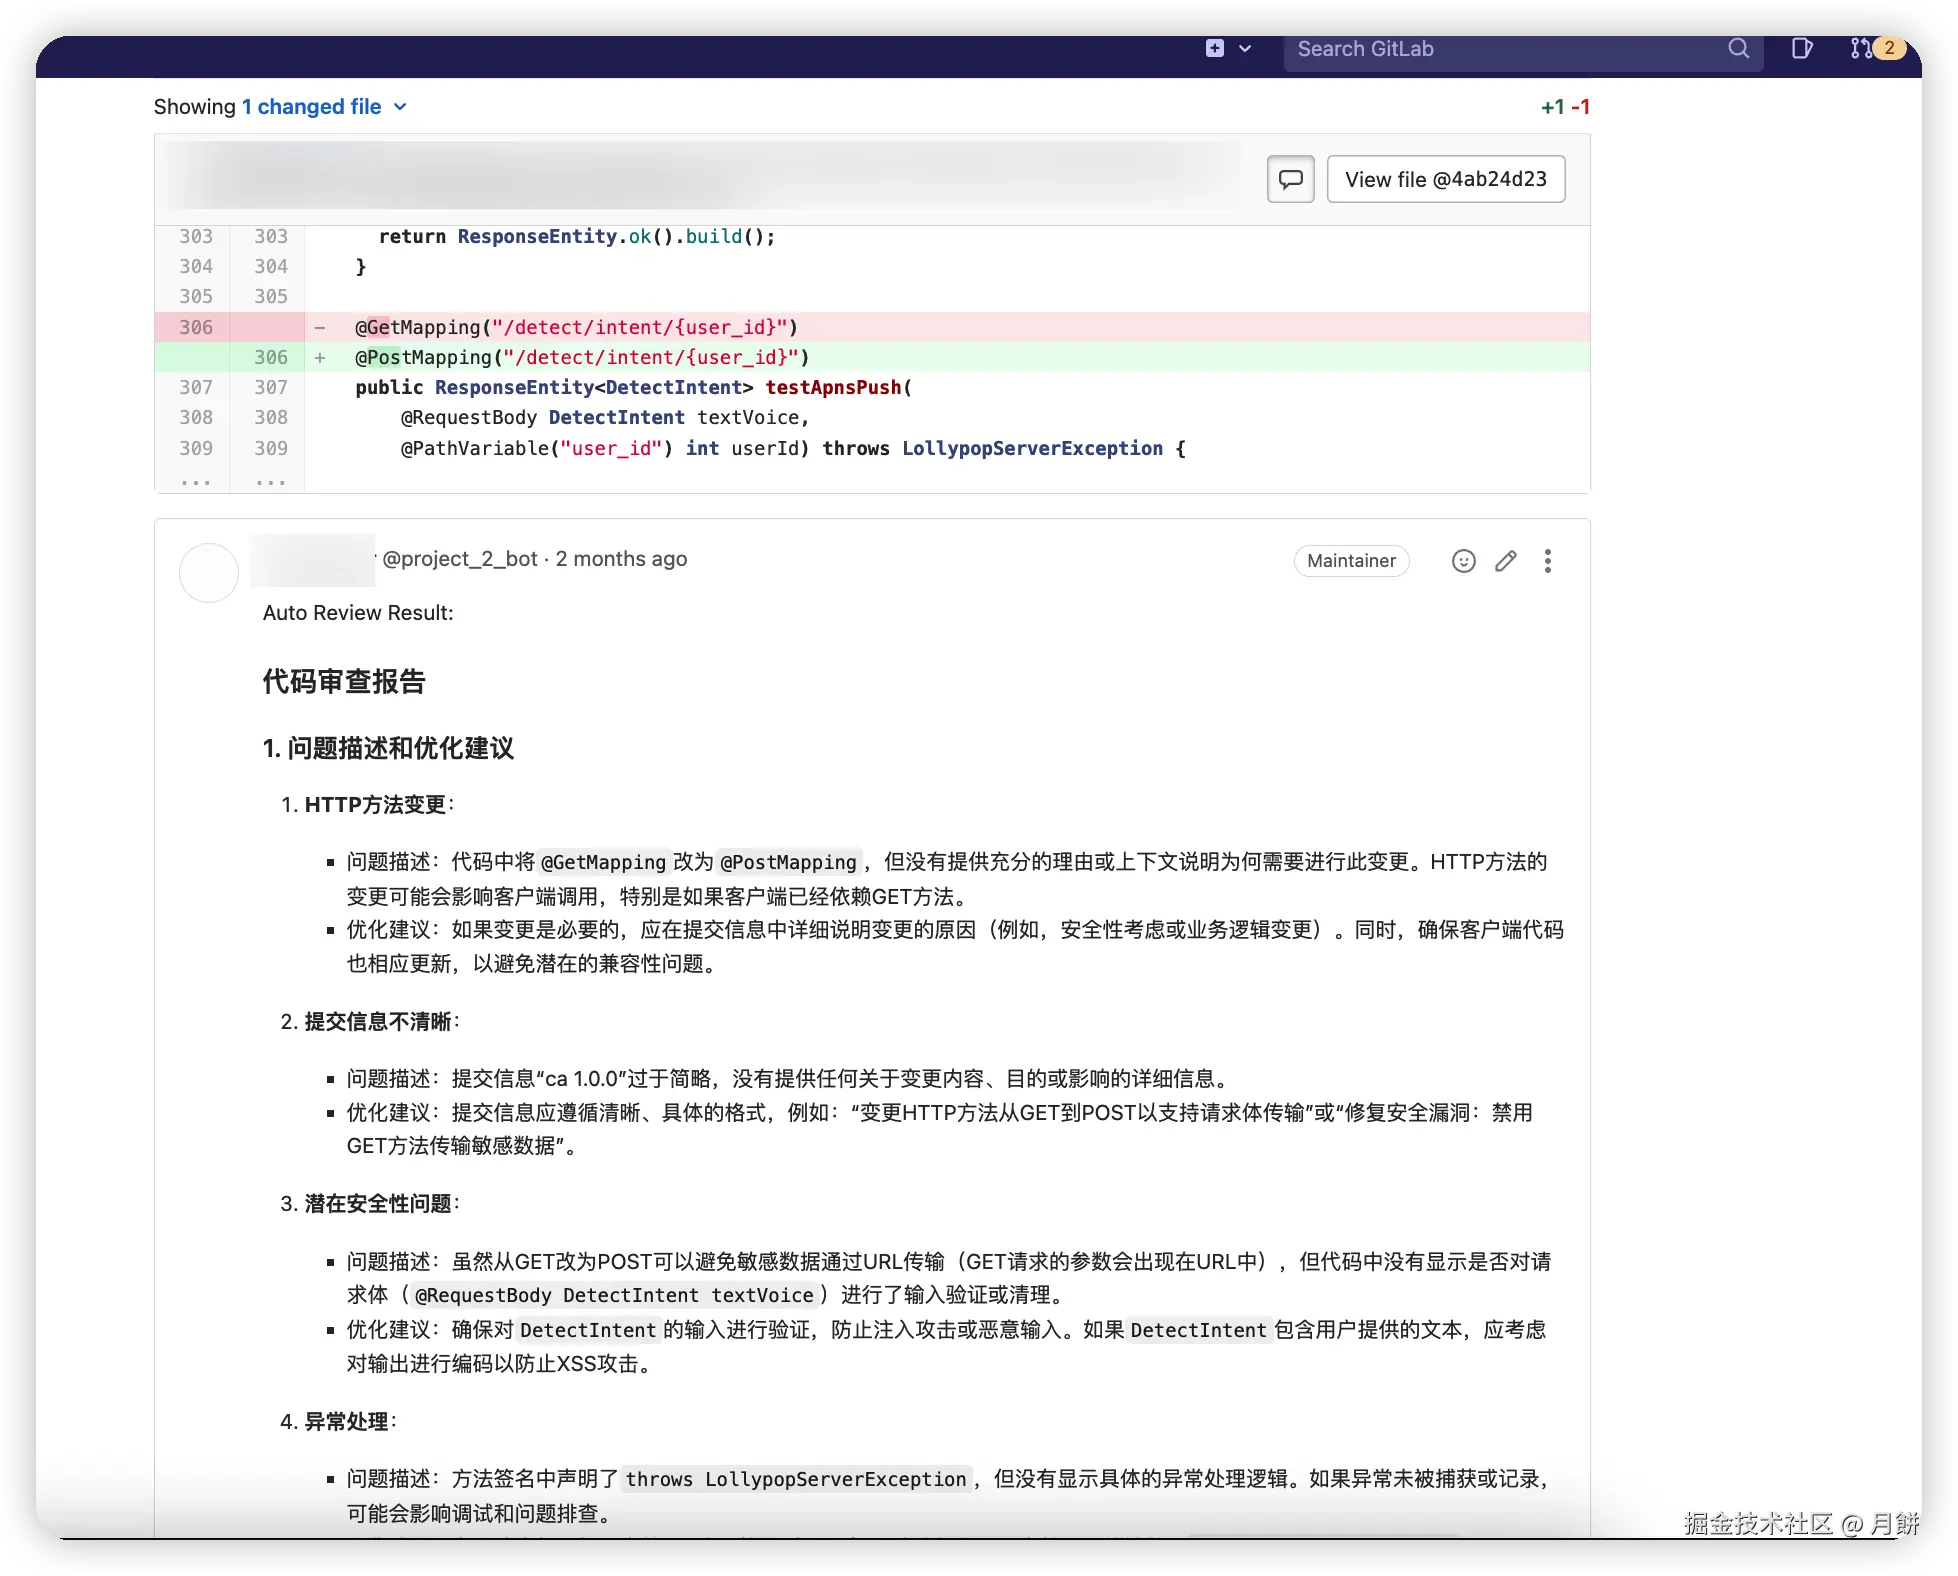Edit the comment using pencil icon

(1505, 561)
